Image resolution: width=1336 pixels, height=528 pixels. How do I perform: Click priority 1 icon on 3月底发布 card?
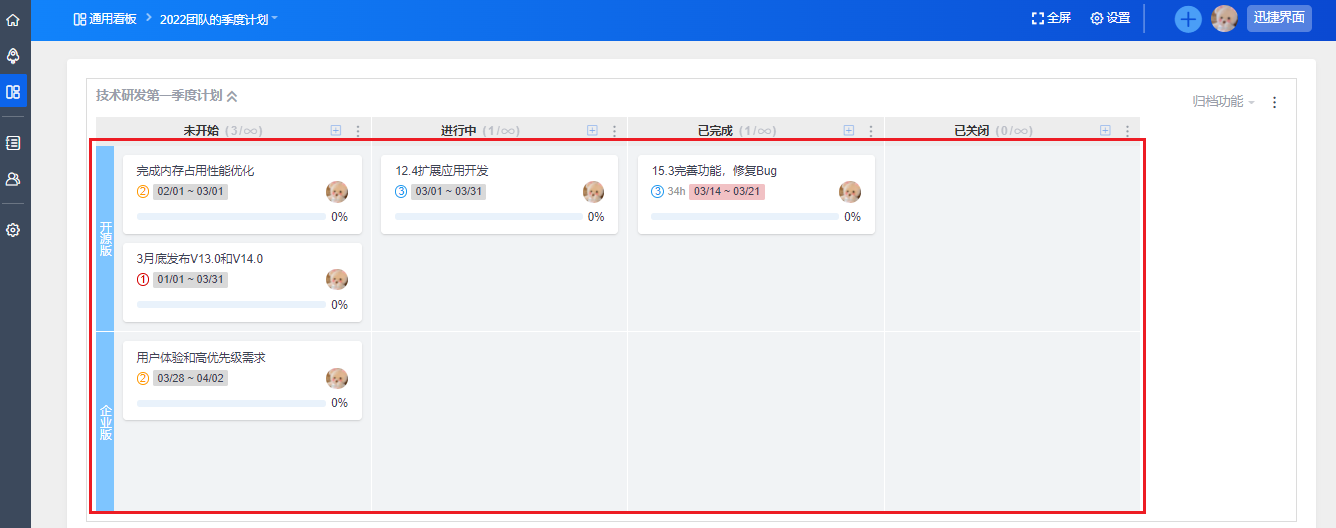[143, 279]
